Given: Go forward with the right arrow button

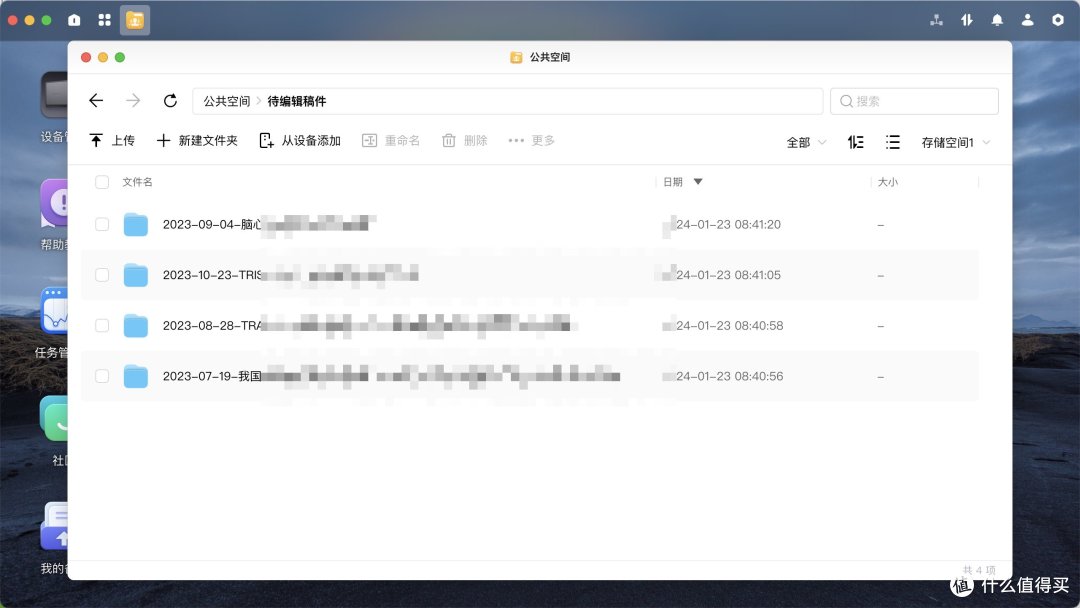Looking at the screenshot, I should point(133,101).
